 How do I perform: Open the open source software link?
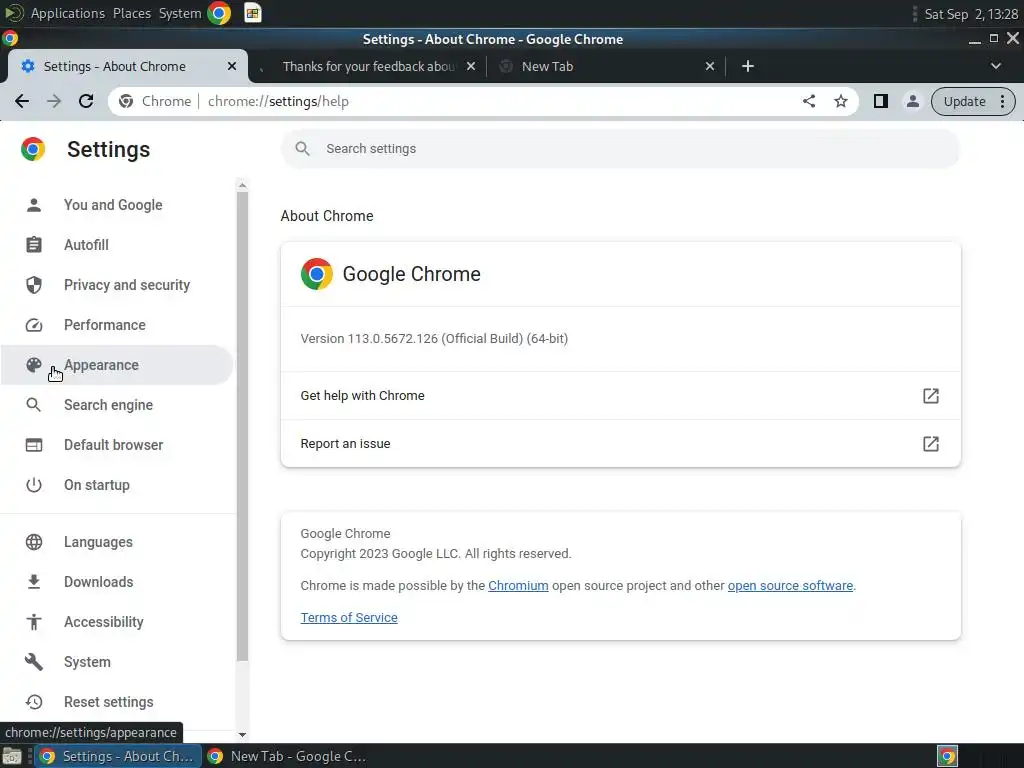pyautogui.click(x=790, y=586)
